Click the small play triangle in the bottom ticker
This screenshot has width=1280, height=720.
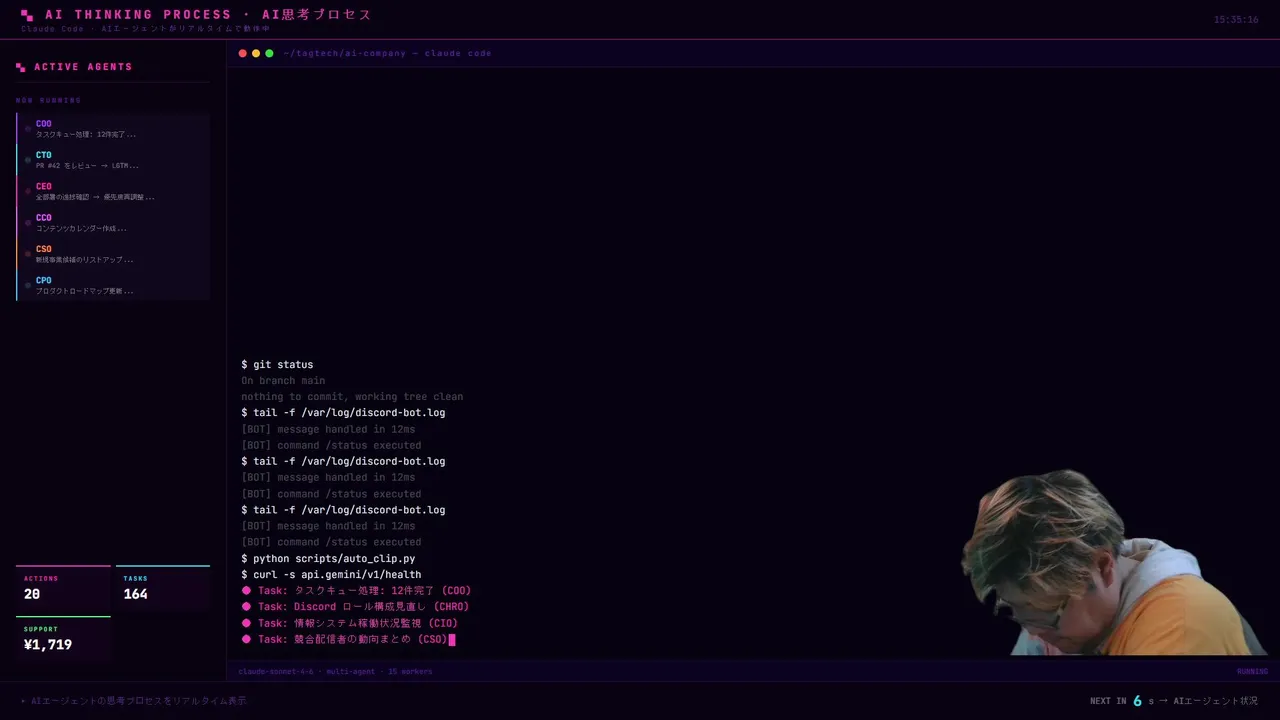24,701
